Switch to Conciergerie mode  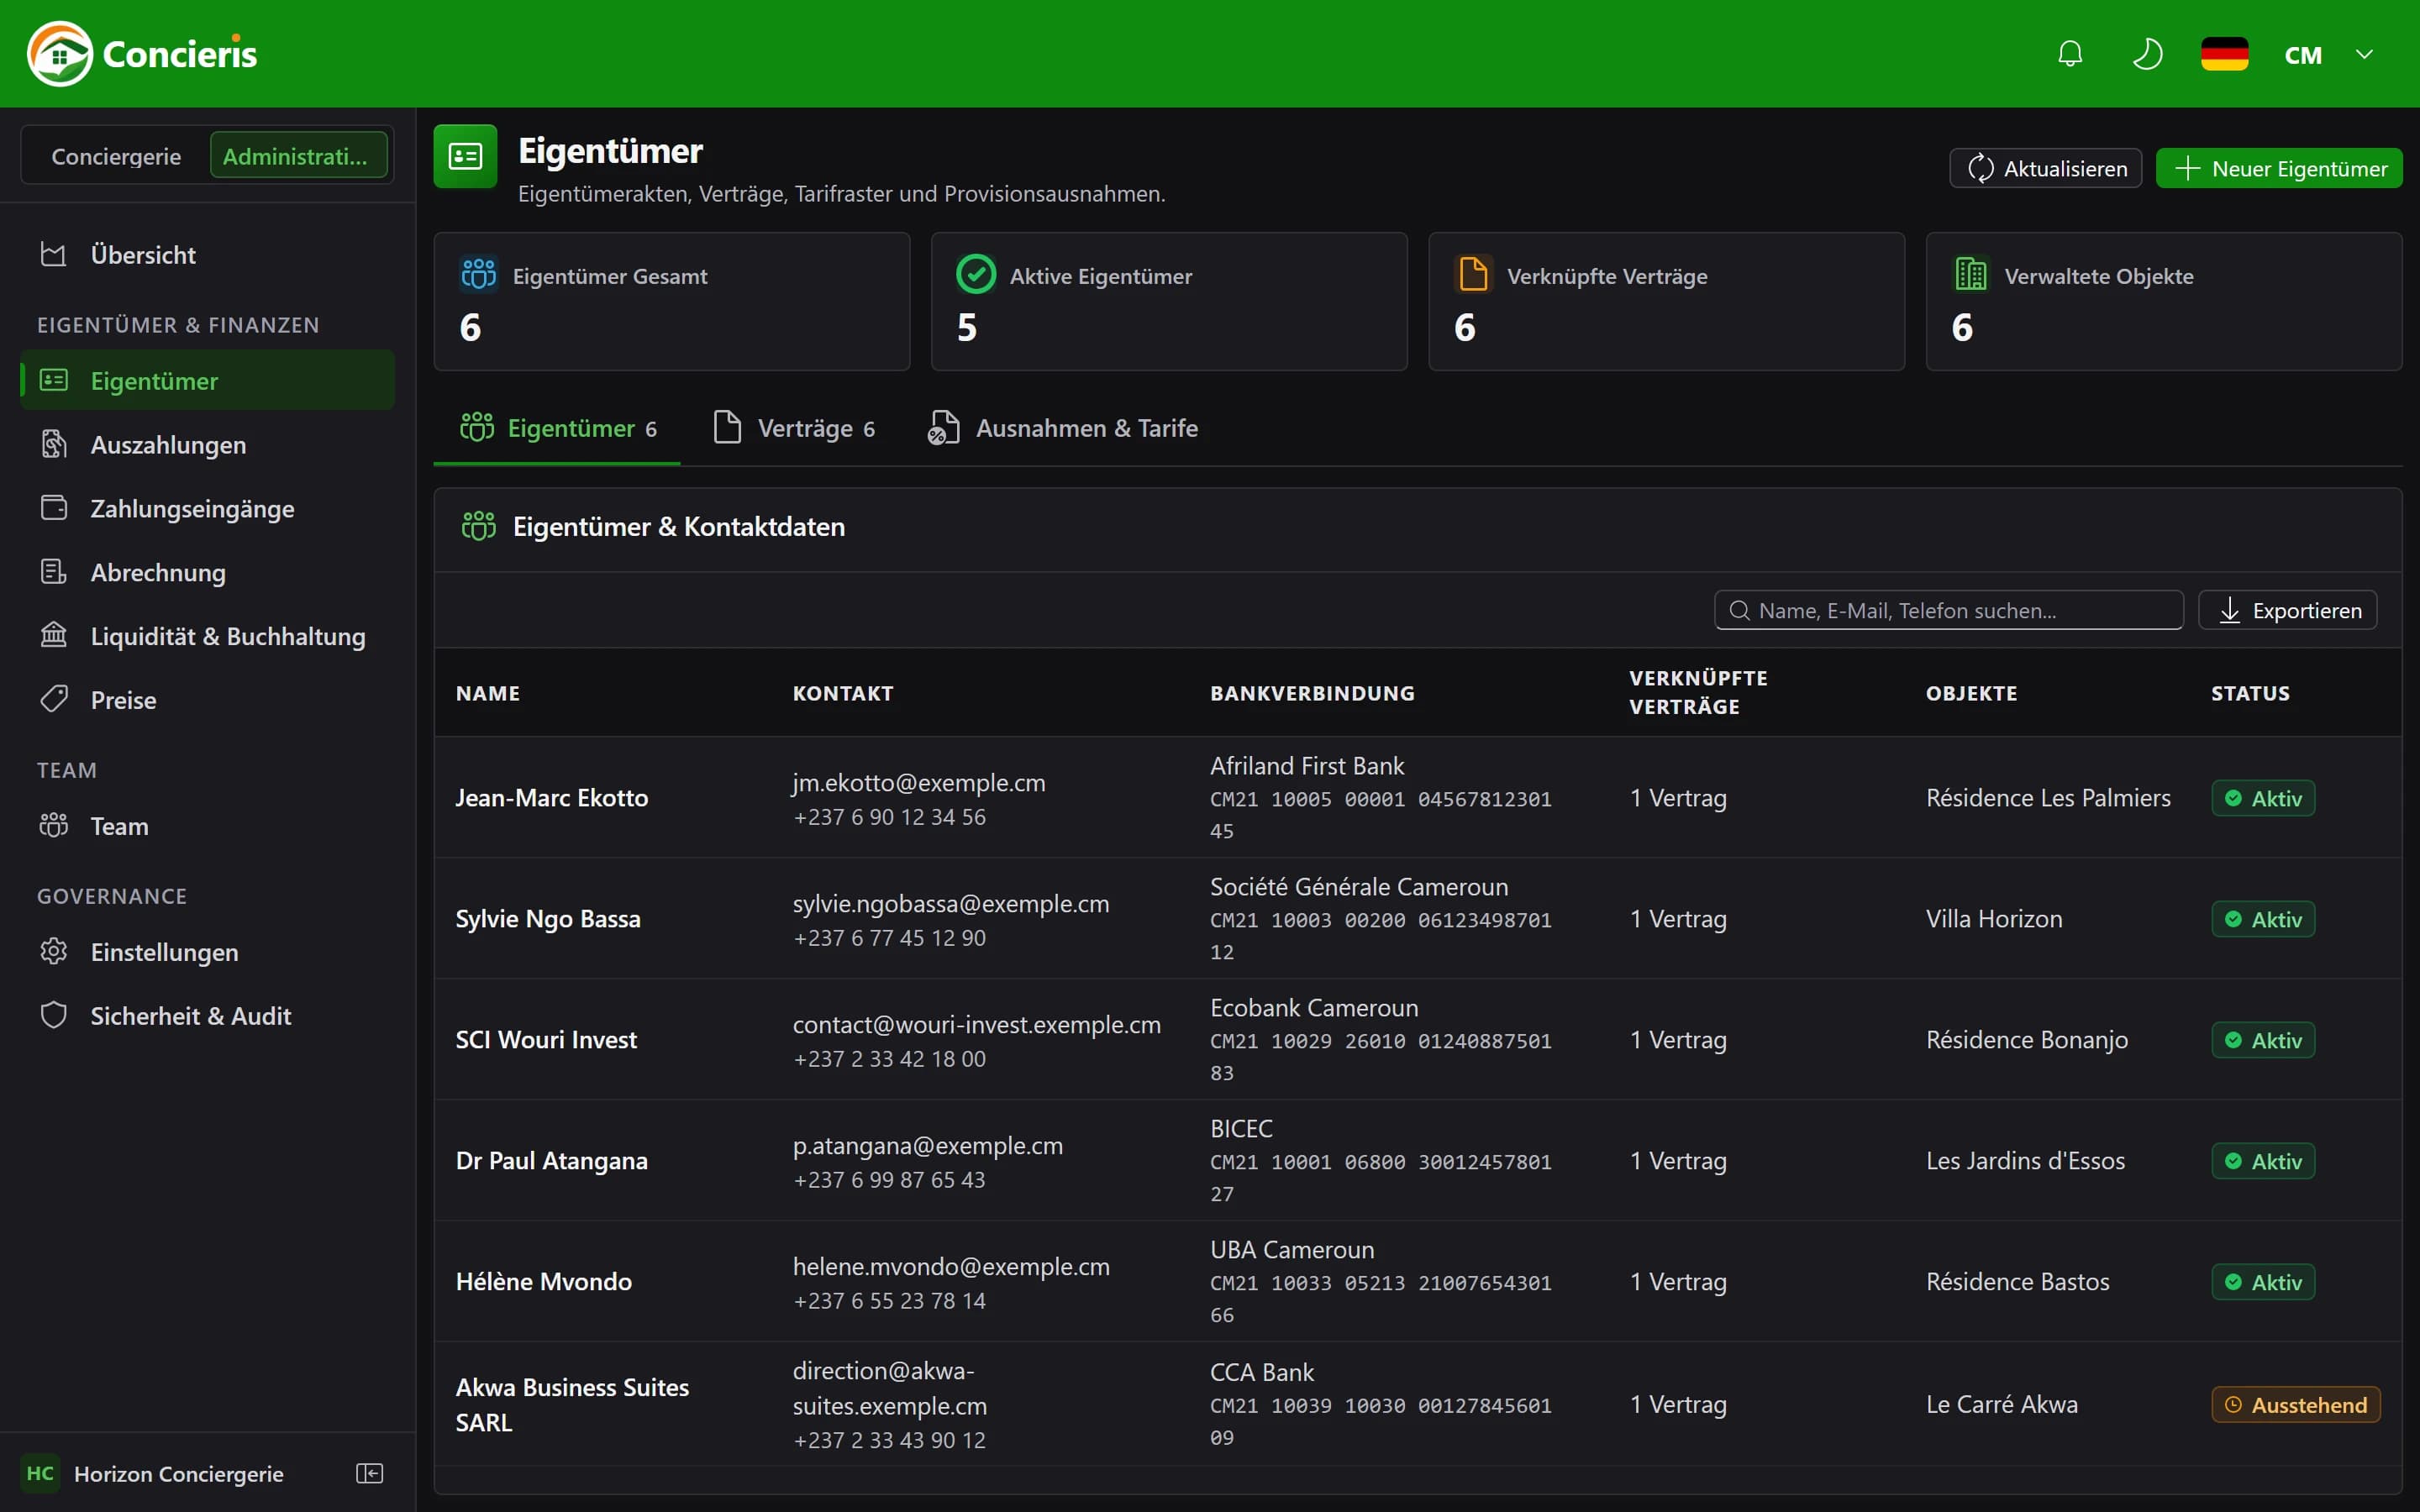click(x=116, y=156)
